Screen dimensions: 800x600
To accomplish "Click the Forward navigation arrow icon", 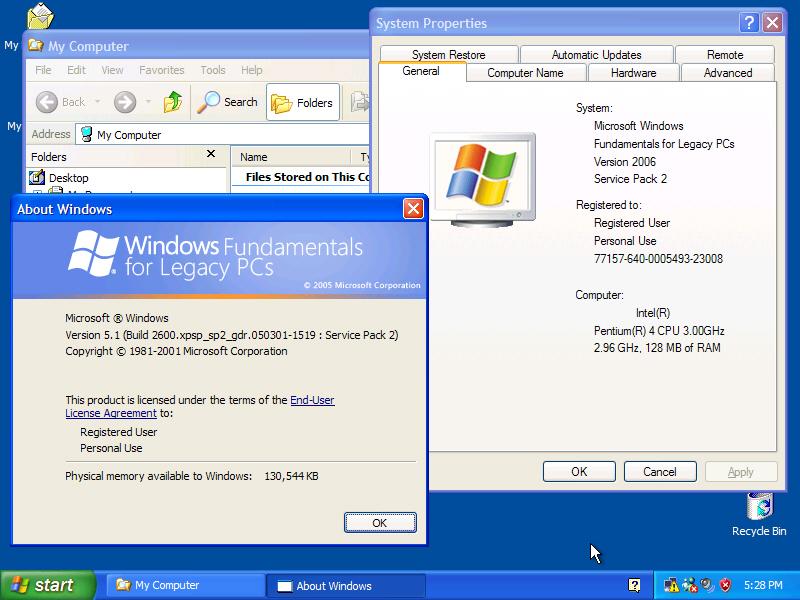I will pos(124,101).
